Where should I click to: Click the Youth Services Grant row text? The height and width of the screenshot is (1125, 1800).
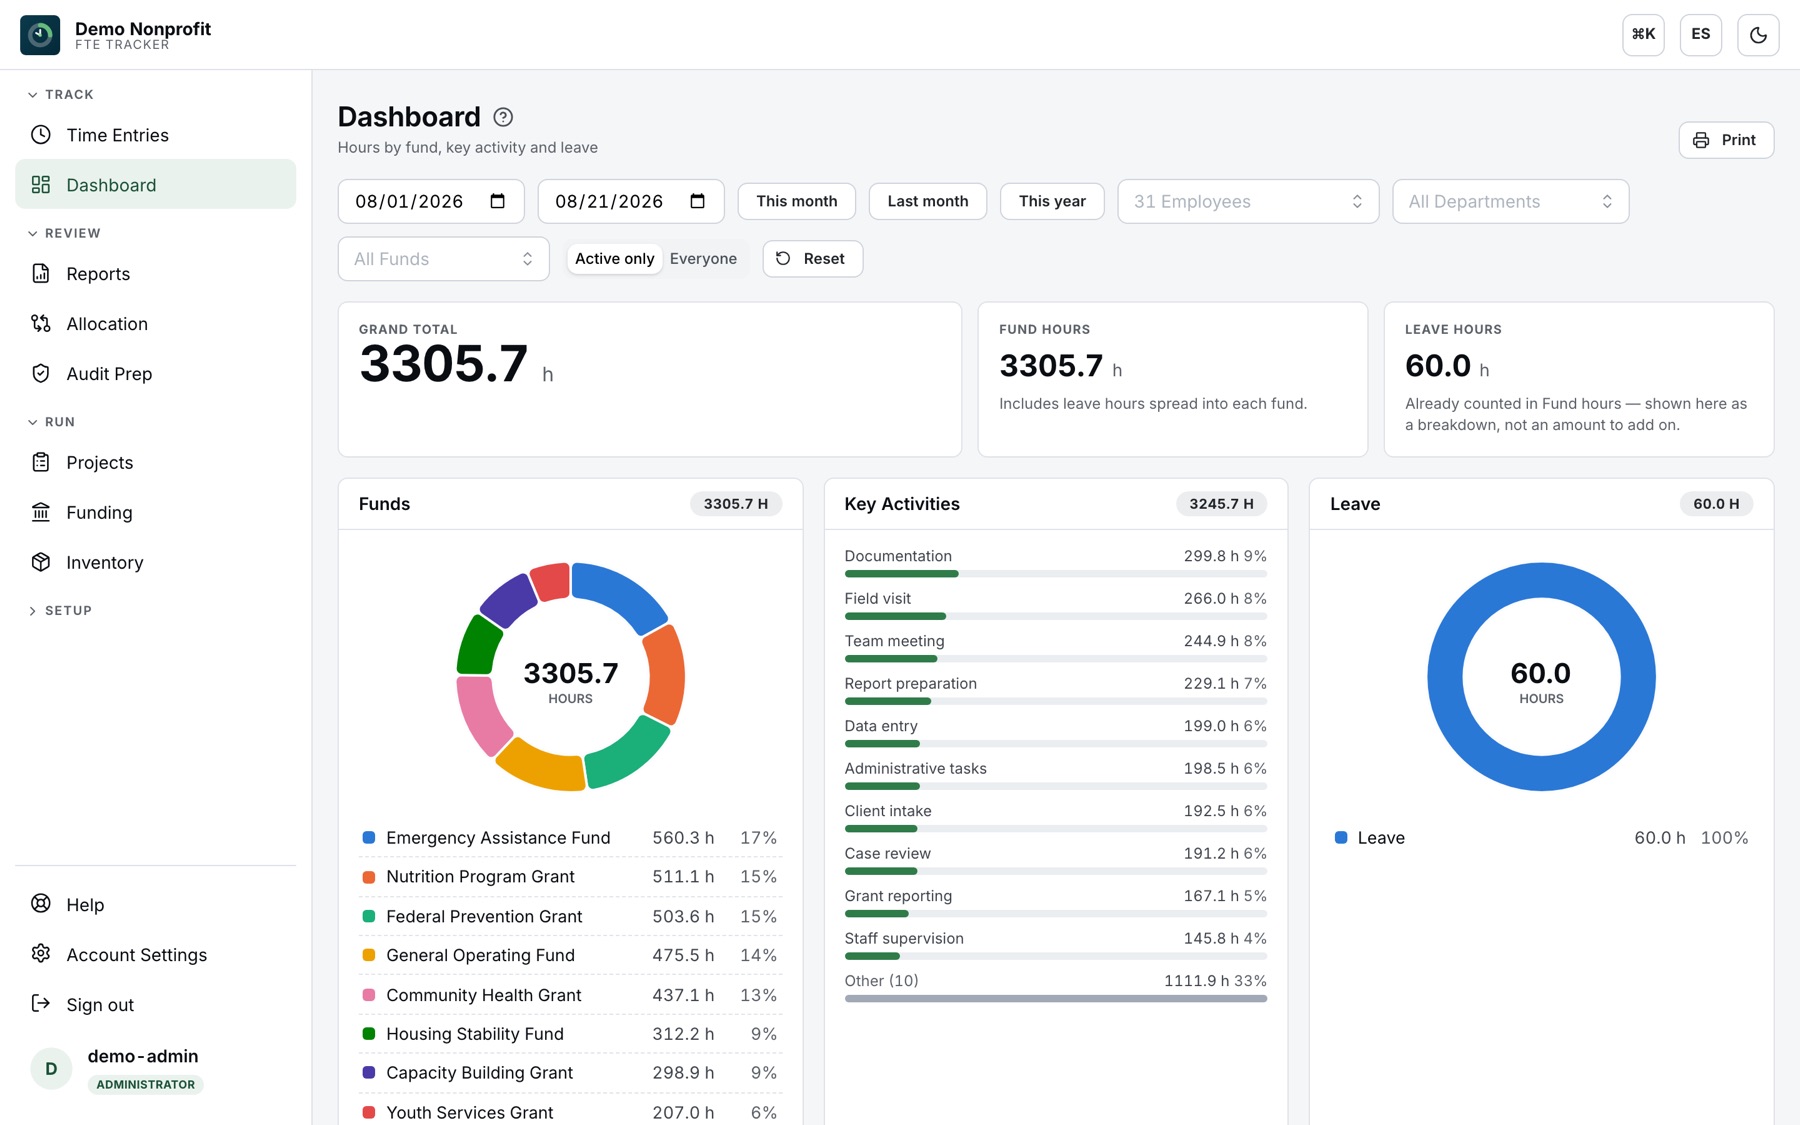469,1112
